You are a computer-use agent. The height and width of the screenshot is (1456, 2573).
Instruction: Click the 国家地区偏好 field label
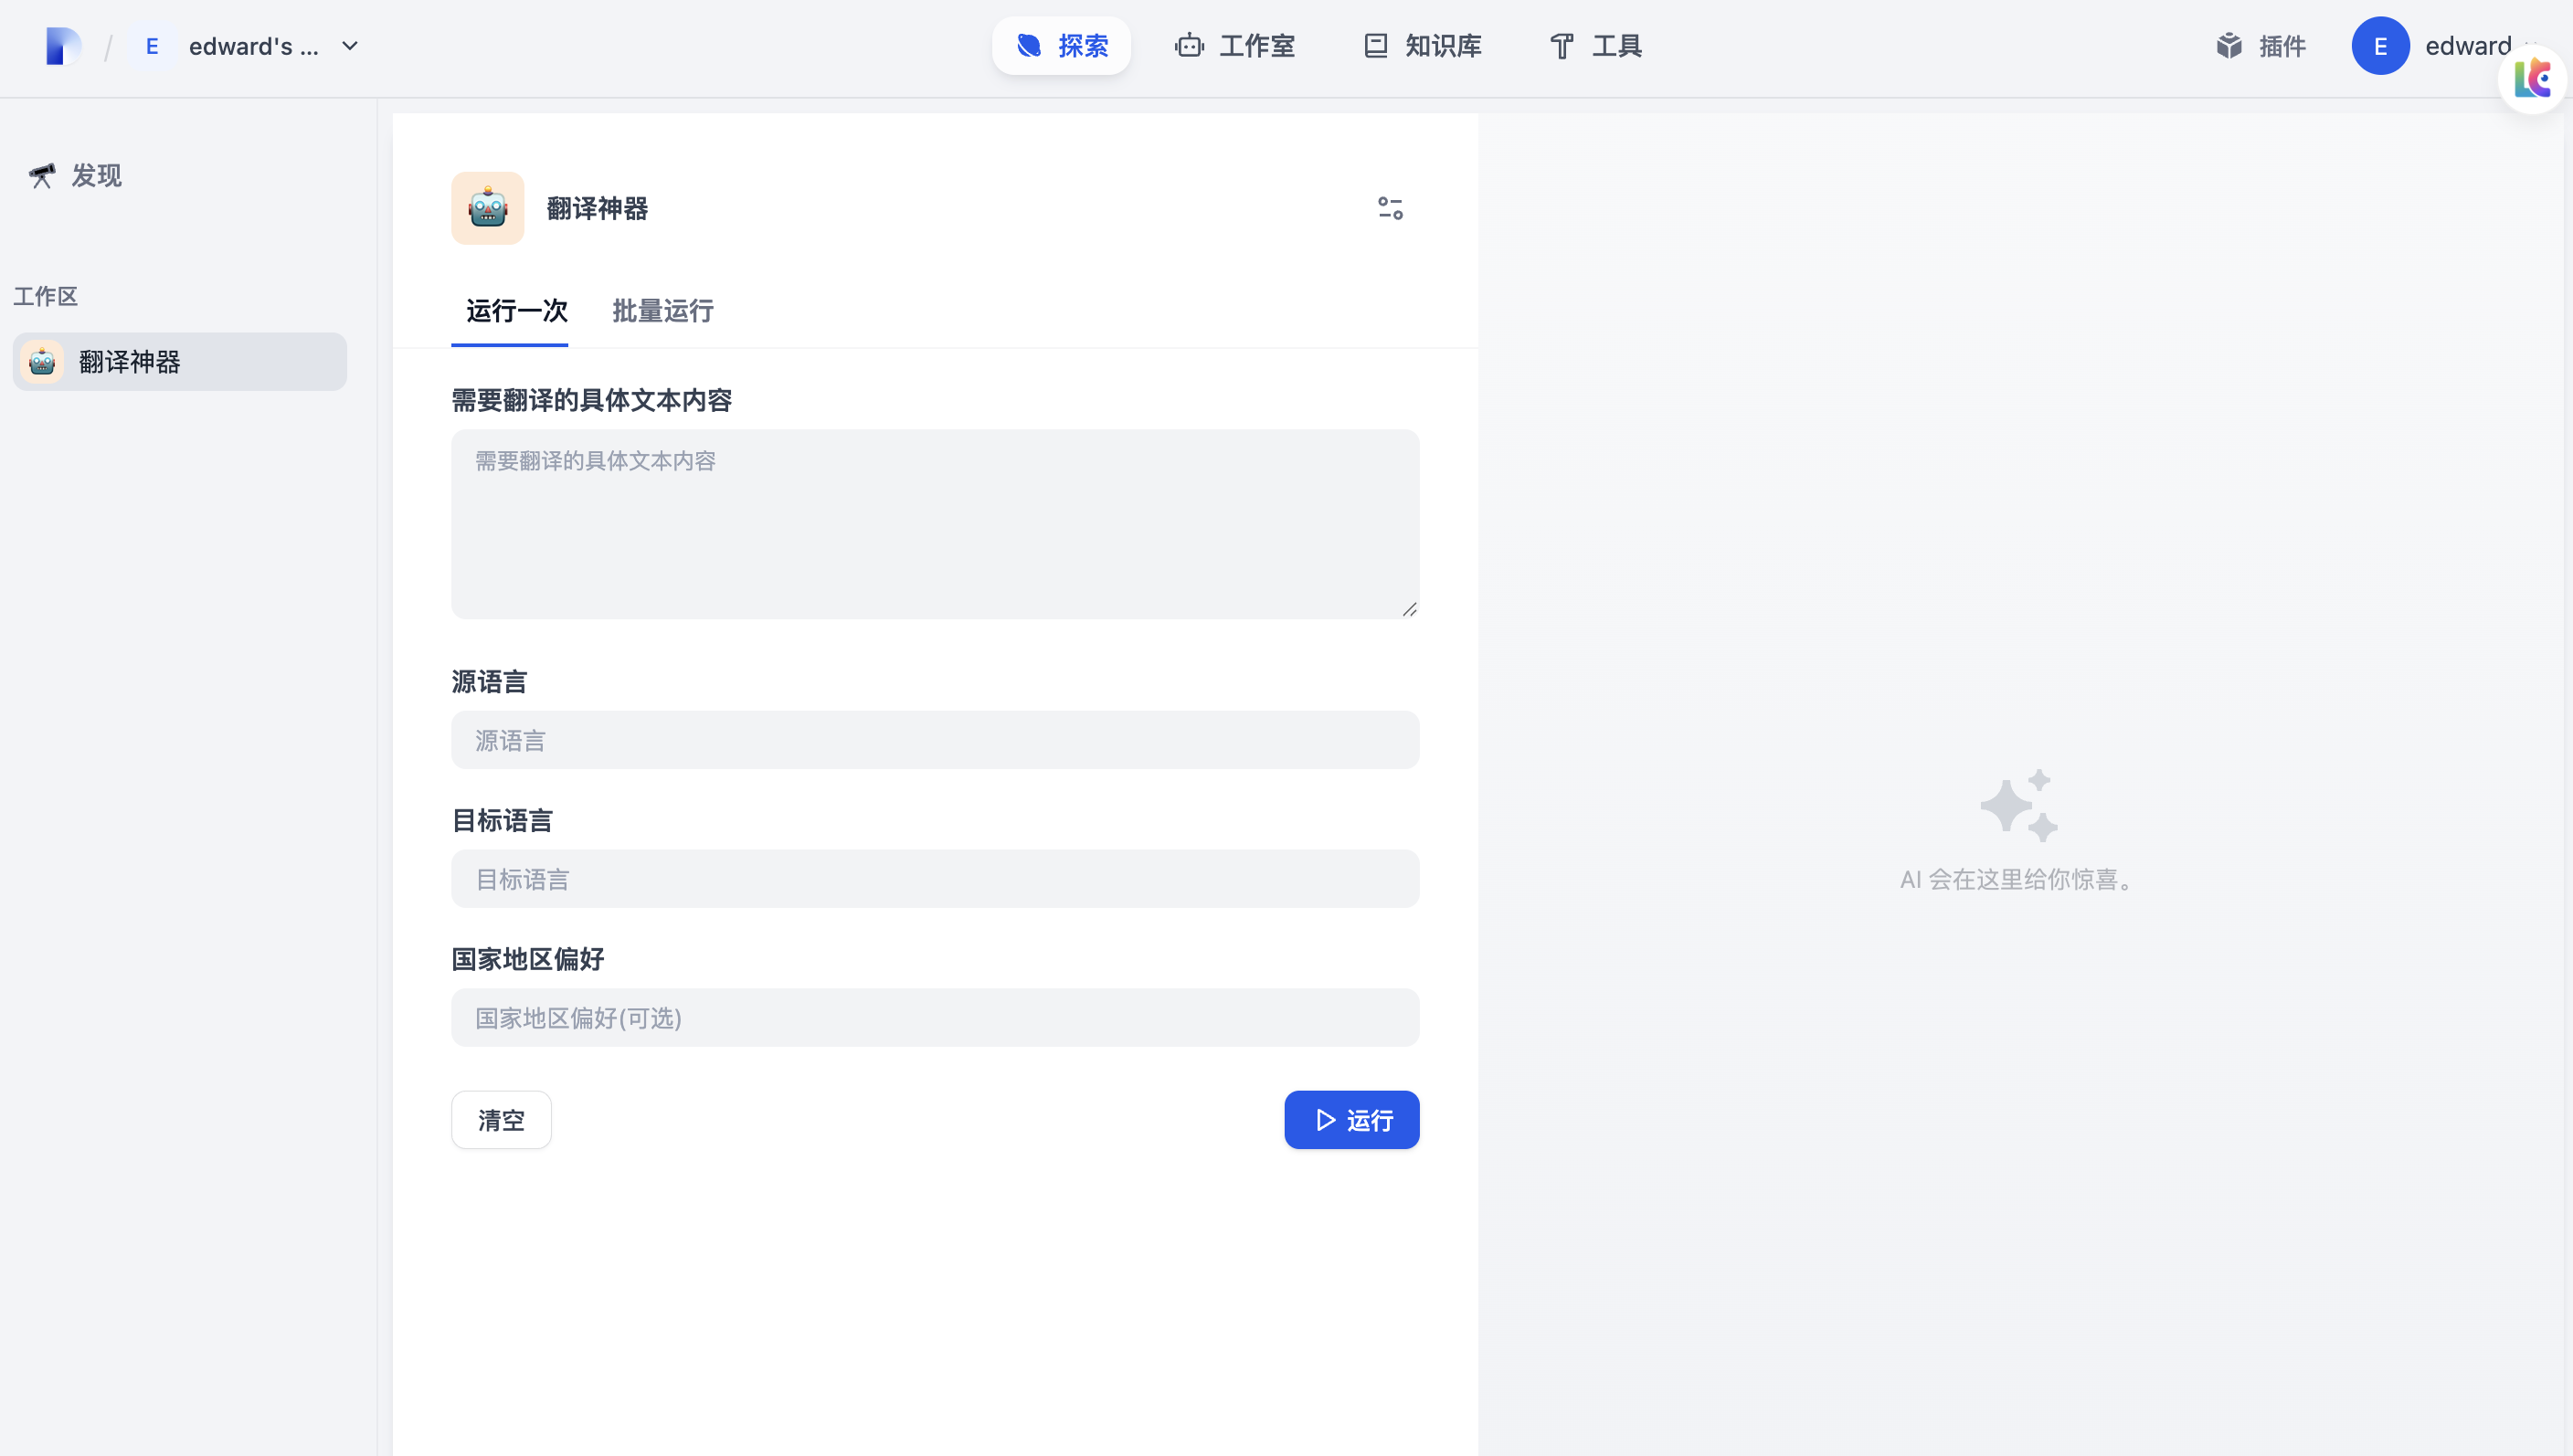528,960
